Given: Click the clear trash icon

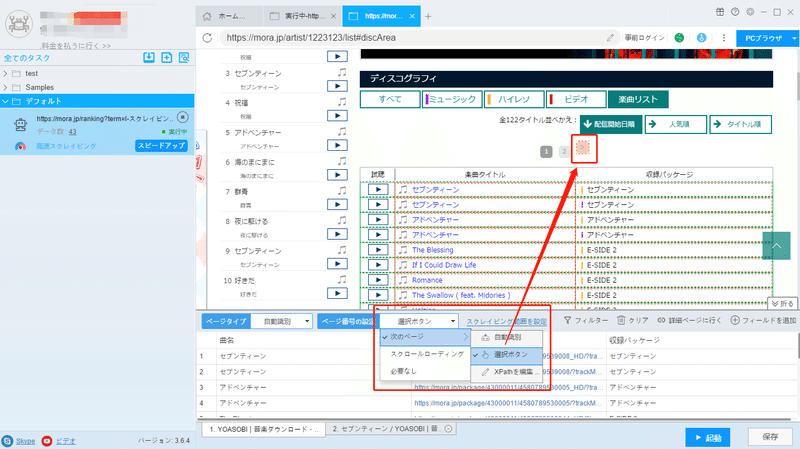Looking at the screenshot, I should (621, 320).
